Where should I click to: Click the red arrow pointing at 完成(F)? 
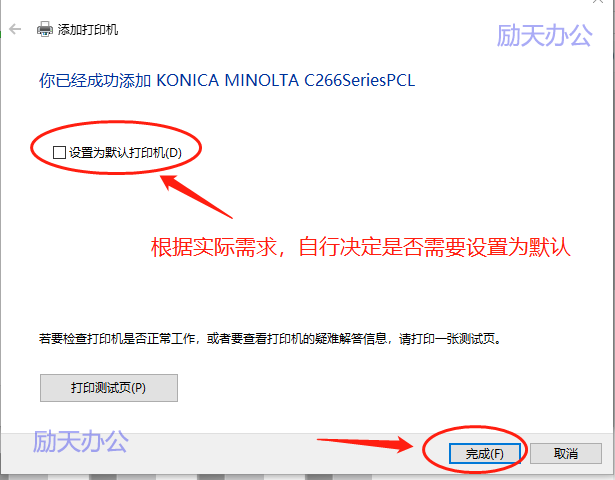pyautogui.click(x=366, y=444)
